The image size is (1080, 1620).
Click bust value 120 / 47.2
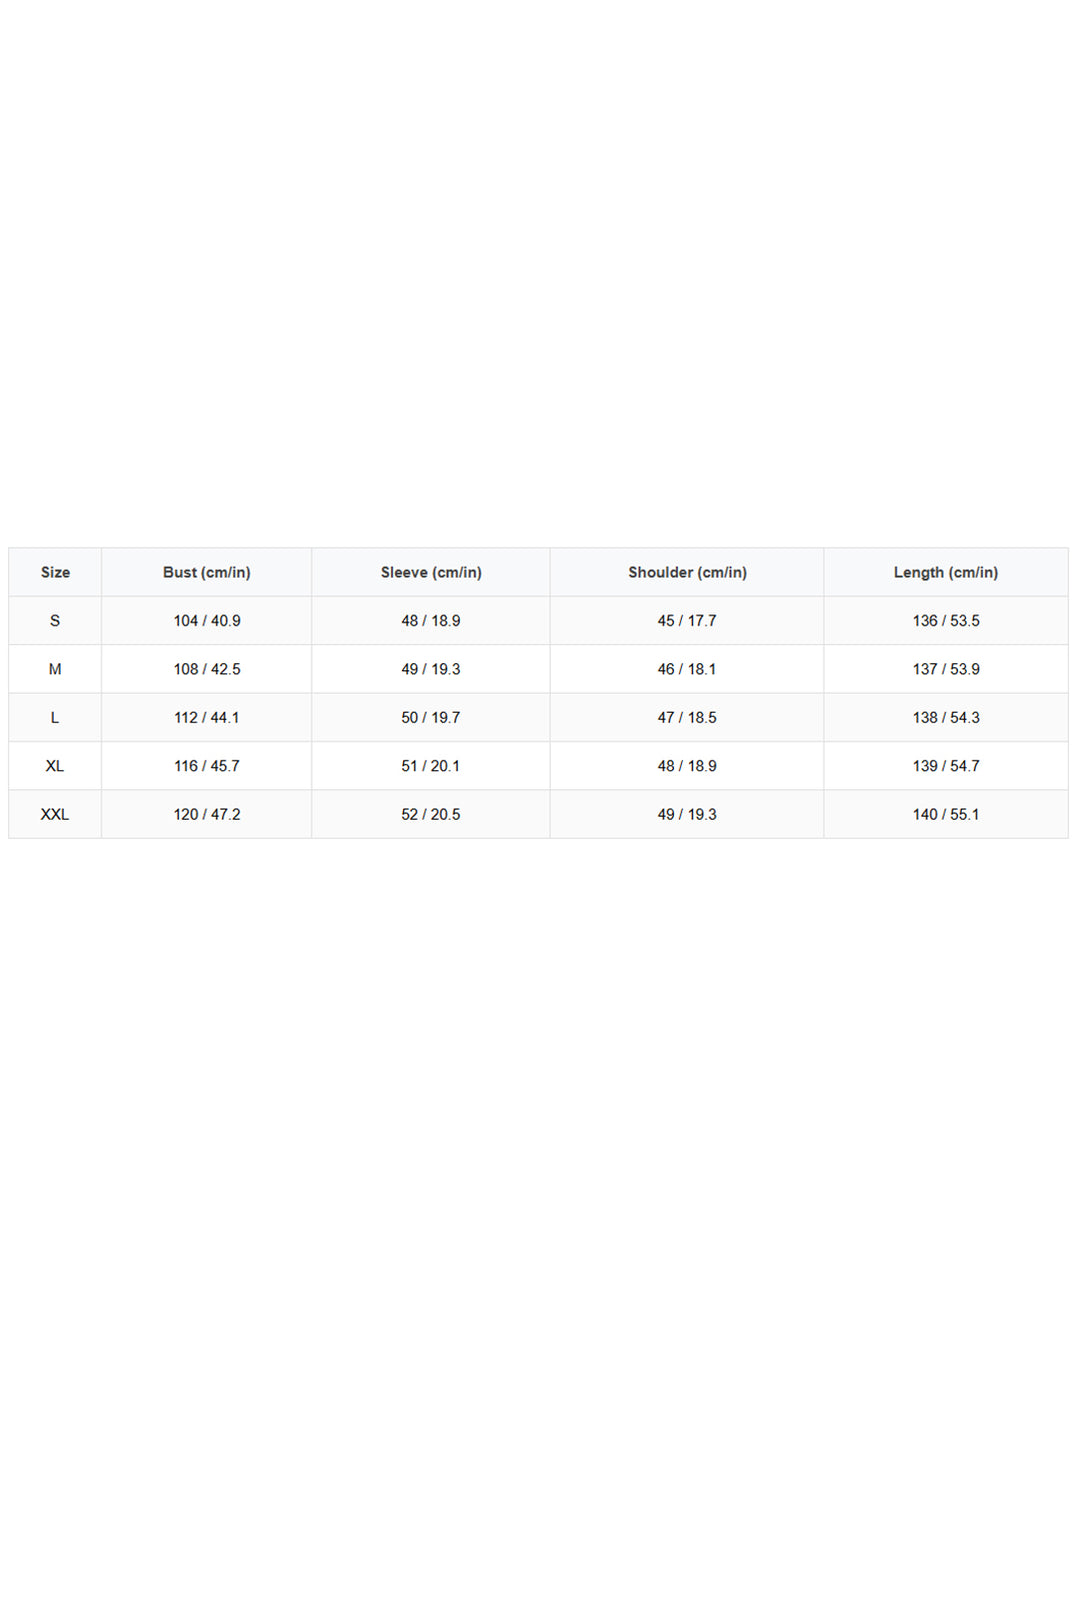point(207,814)
